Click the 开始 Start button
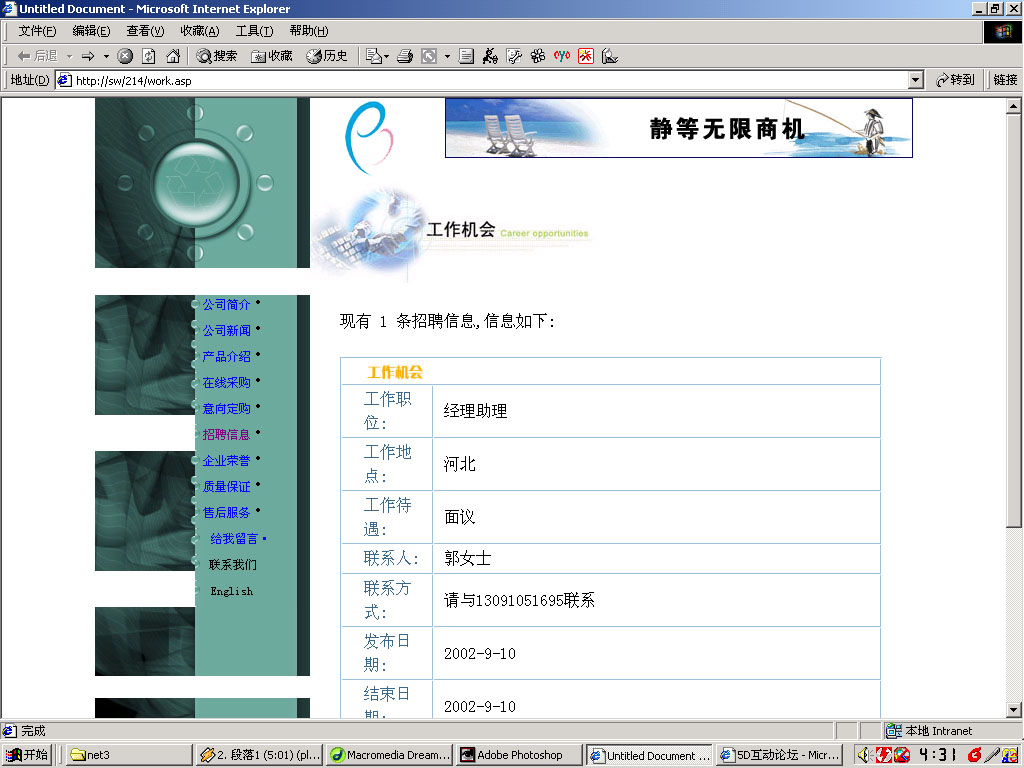This screenshot has width=1024, height=768. click(27, 755)
